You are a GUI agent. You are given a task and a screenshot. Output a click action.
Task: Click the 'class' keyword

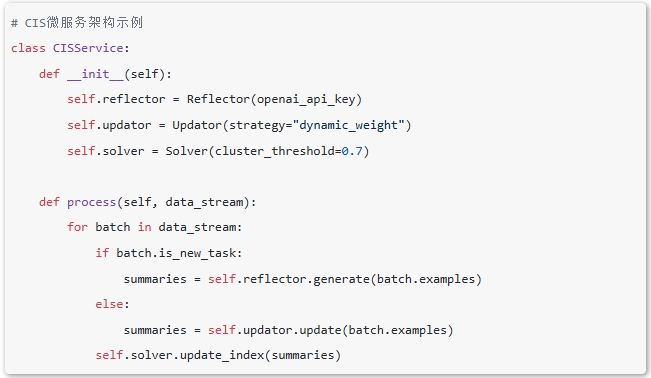28,48
